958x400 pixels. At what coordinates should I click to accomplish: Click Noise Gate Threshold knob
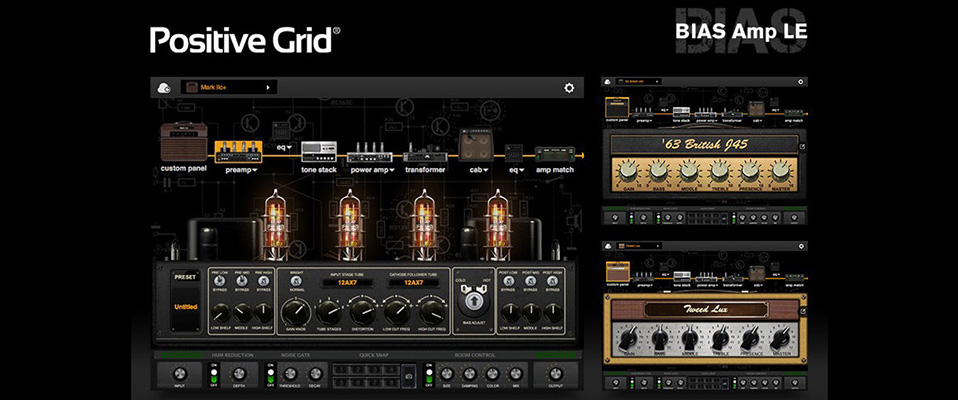coord(291,373)
